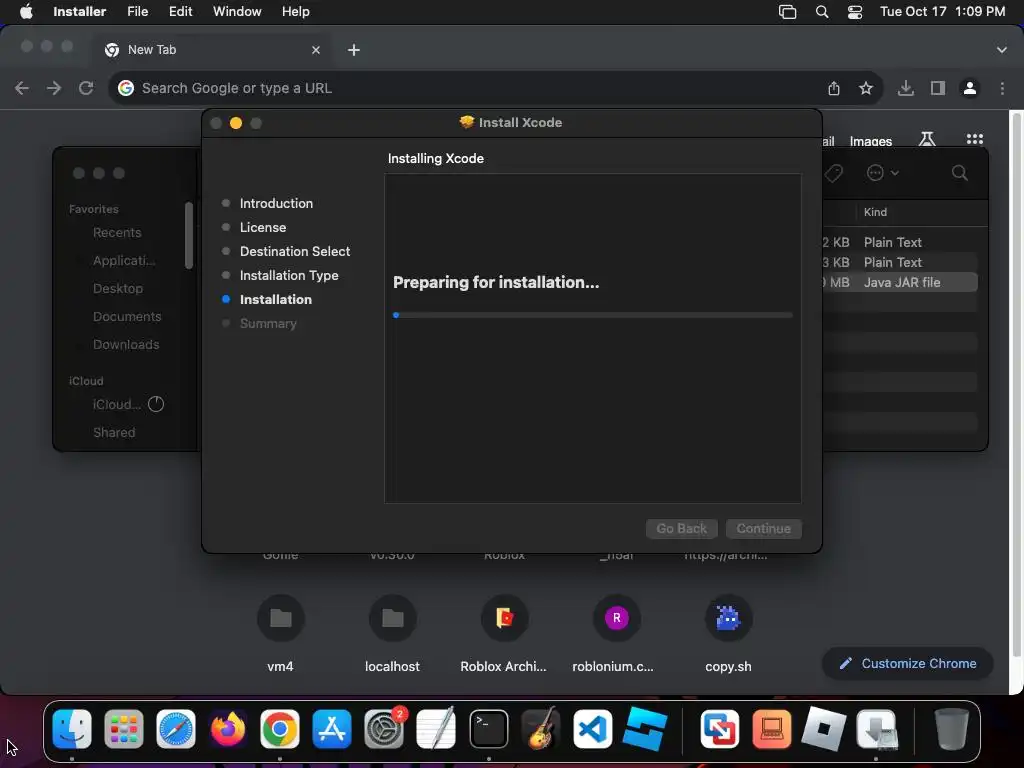The width and height of the screenshot is (1024, 768).
Task: Open the Installer menu
Action: coord(80,12)
